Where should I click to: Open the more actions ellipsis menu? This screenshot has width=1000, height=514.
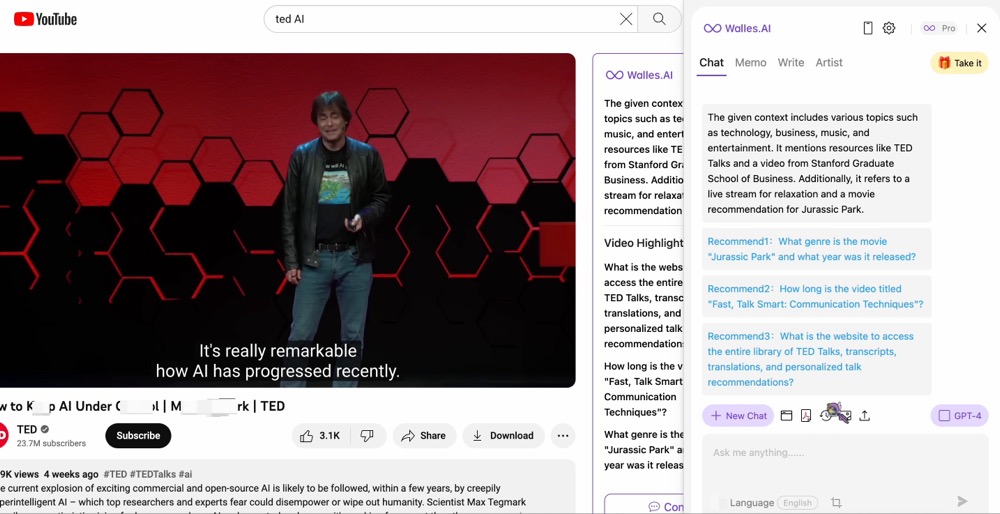pyautogui.click(x=562, y=436)
